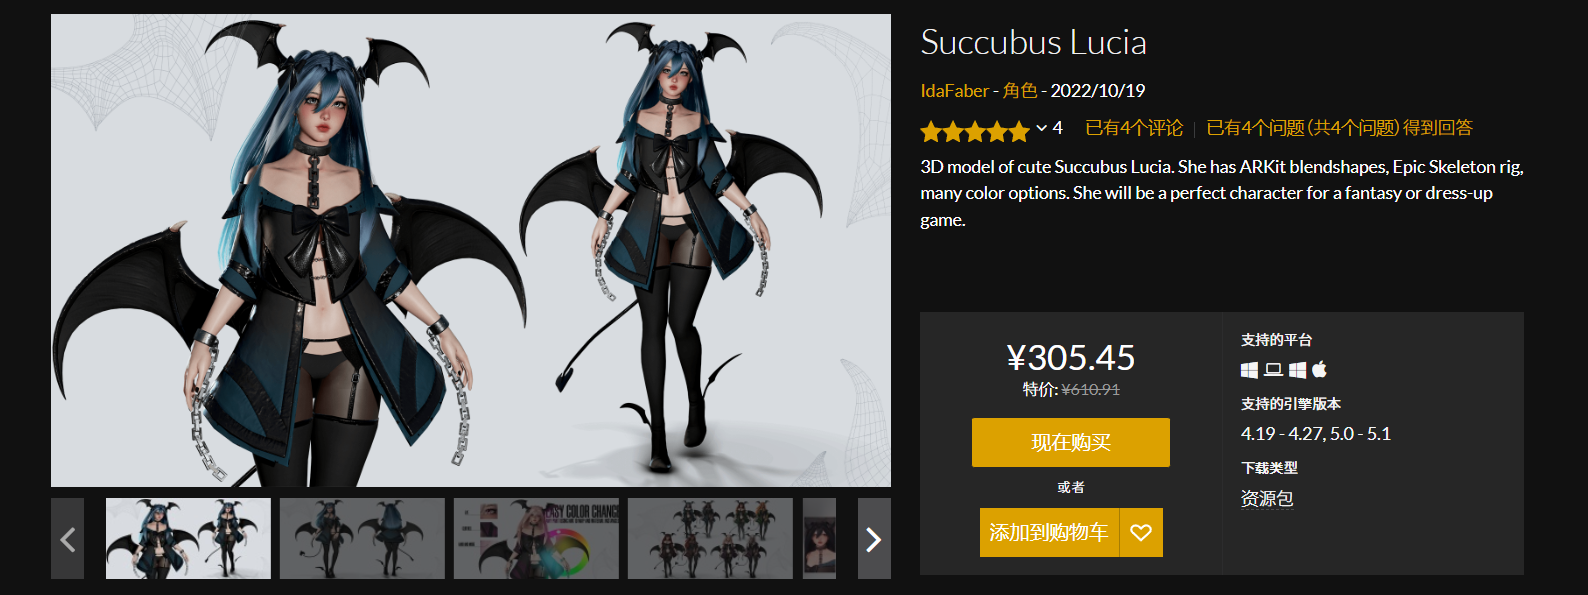Expand the rating breakdown chevron

pos(1041,128)
